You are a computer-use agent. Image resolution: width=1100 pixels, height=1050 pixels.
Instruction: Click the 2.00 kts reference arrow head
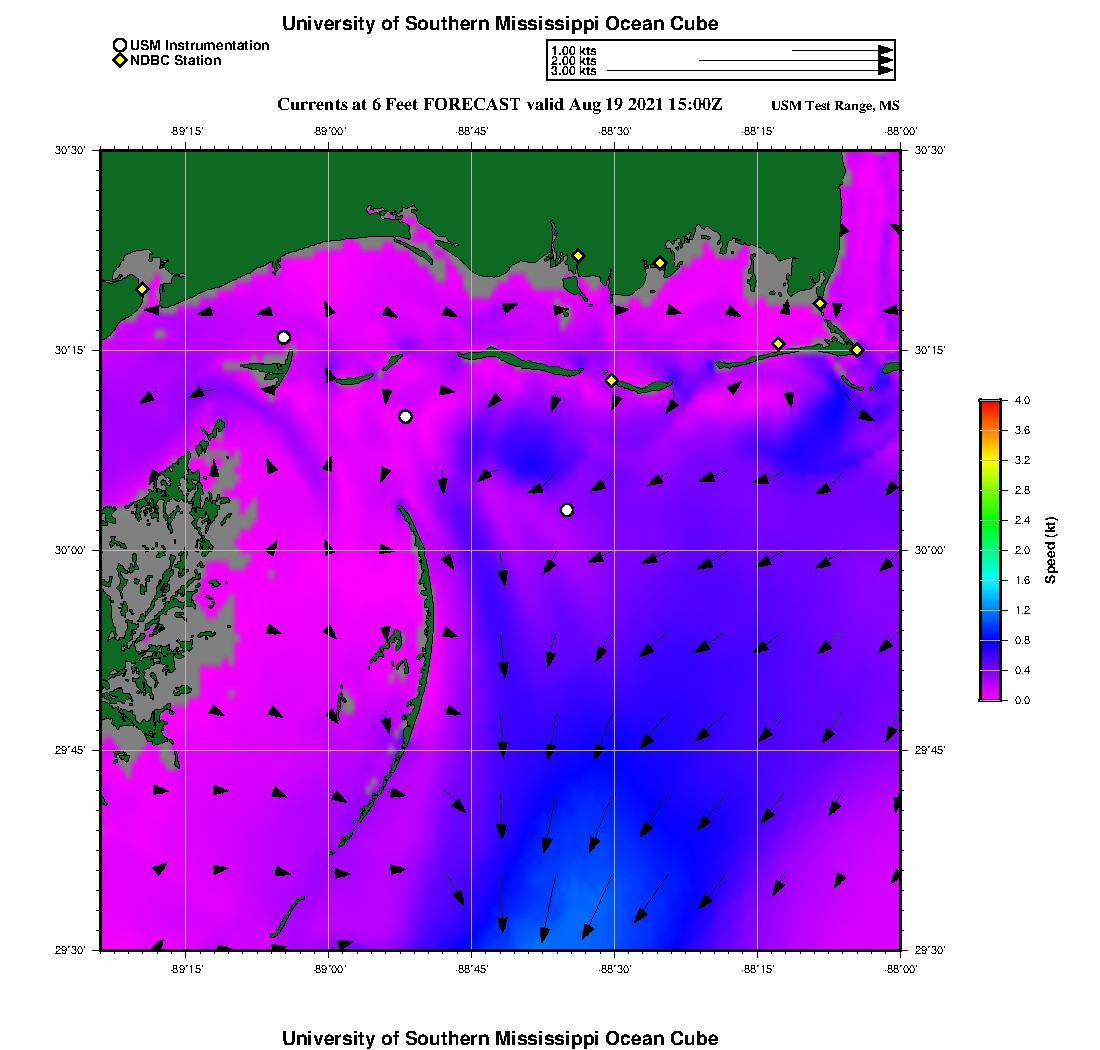coord(885,61)
